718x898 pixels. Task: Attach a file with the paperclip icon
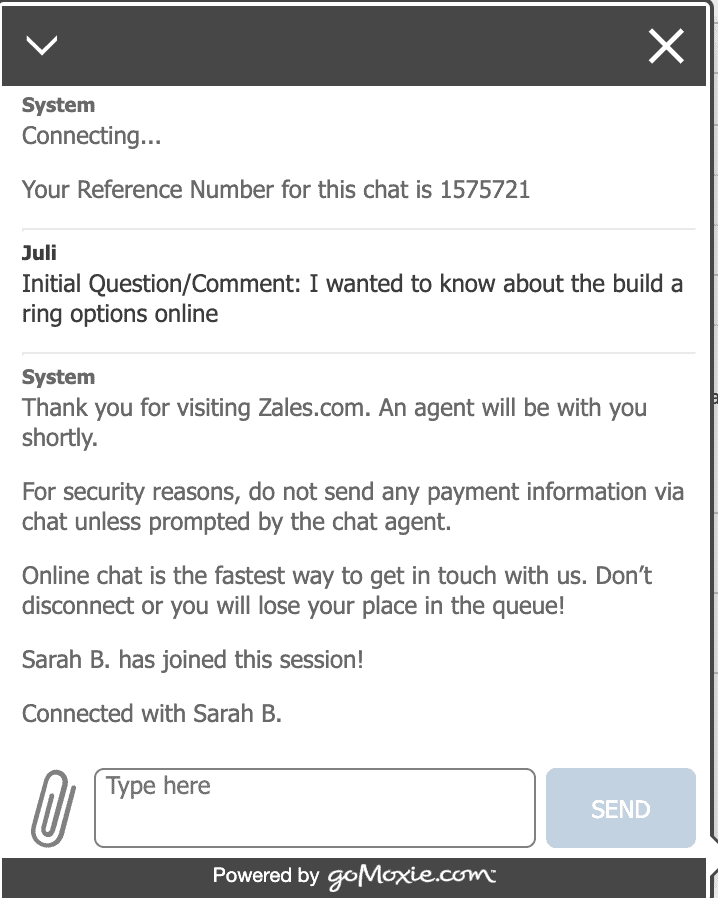[x=52, y=806]
